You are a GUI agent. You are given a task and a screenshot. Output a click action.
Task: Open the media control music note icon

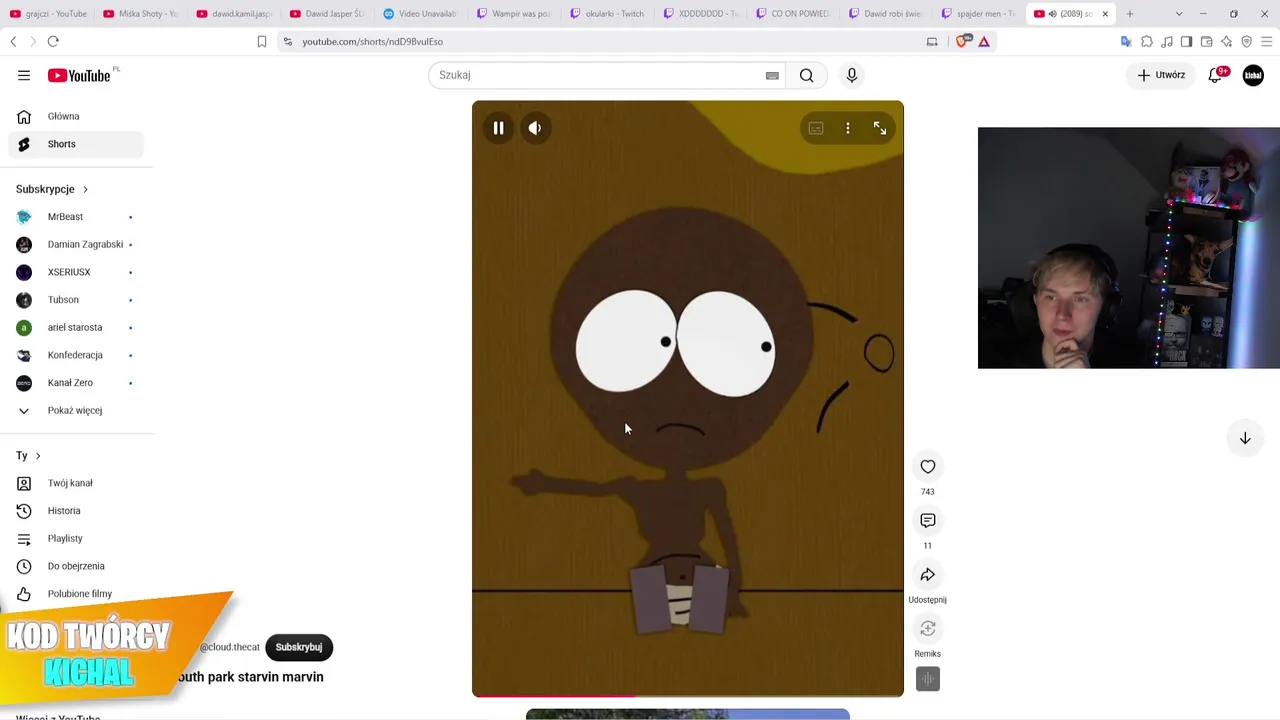click(1167, 42)
